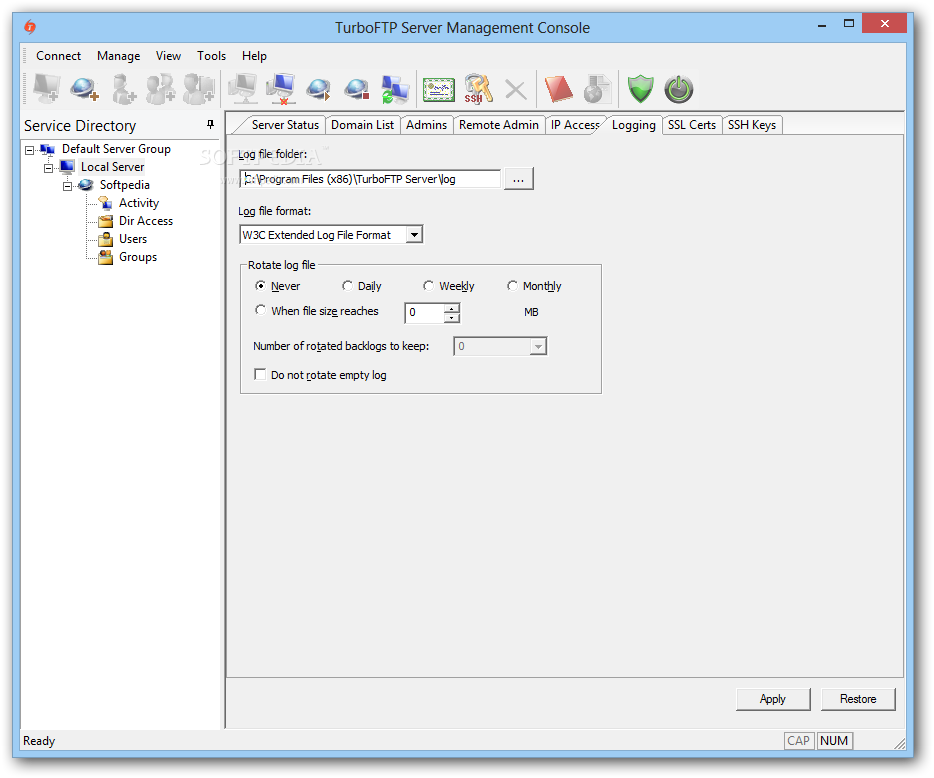The width and height of the screenshot is (934, 778).
Task: Click the Users node icon
Action: point(105,239)
